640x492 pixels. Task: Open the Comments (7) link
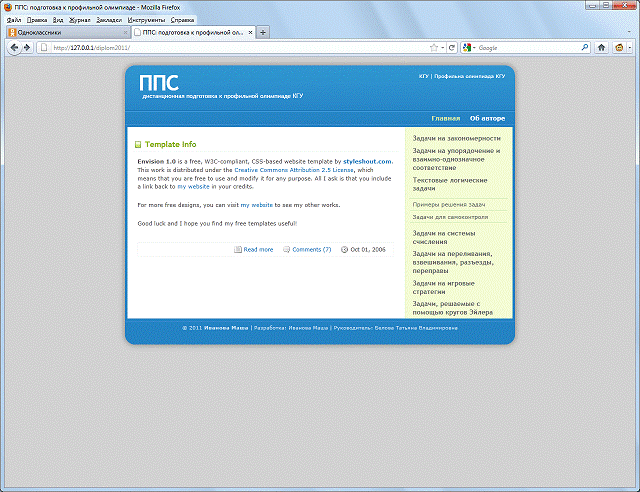click(x=311, y=249)
